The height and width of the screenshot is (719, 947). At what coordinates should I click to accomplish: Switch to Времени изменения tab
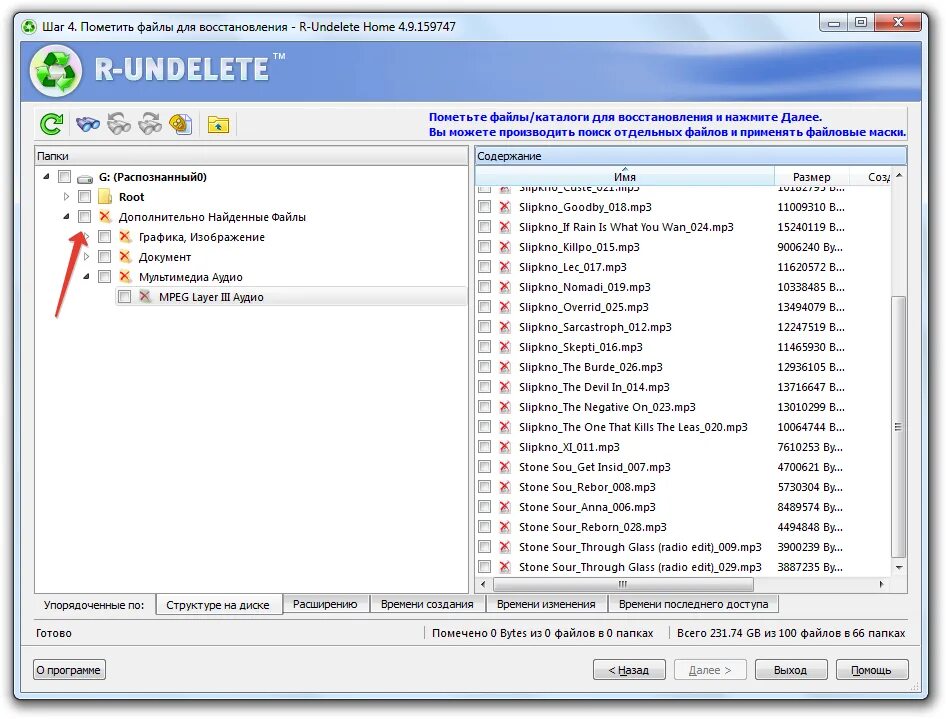click(x=546, y=604)
